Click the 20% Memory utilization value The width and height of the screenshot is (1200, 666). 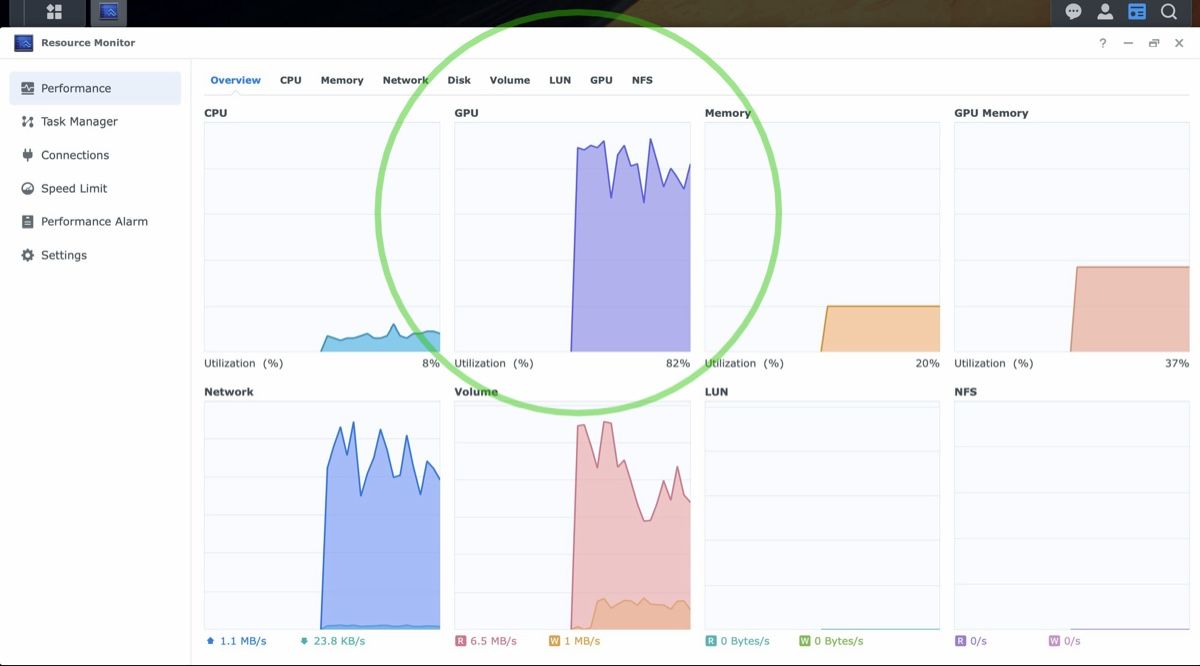(x=928, y=364)
